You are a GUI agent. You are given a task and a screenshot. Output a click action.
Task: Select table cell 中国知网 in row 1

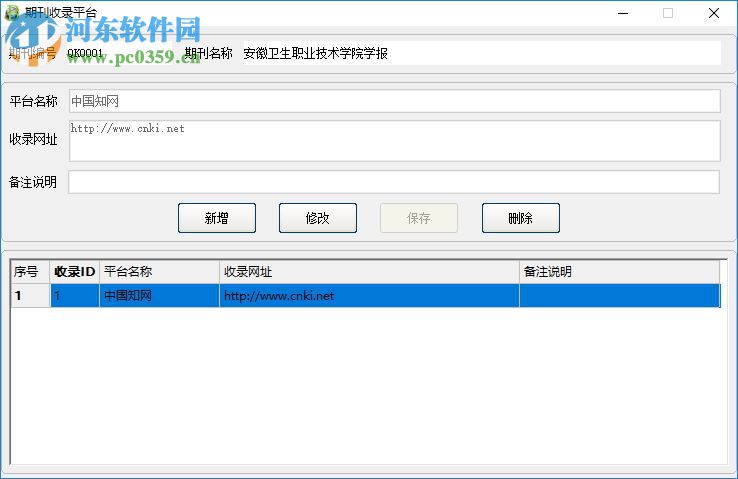click(159, 295)
